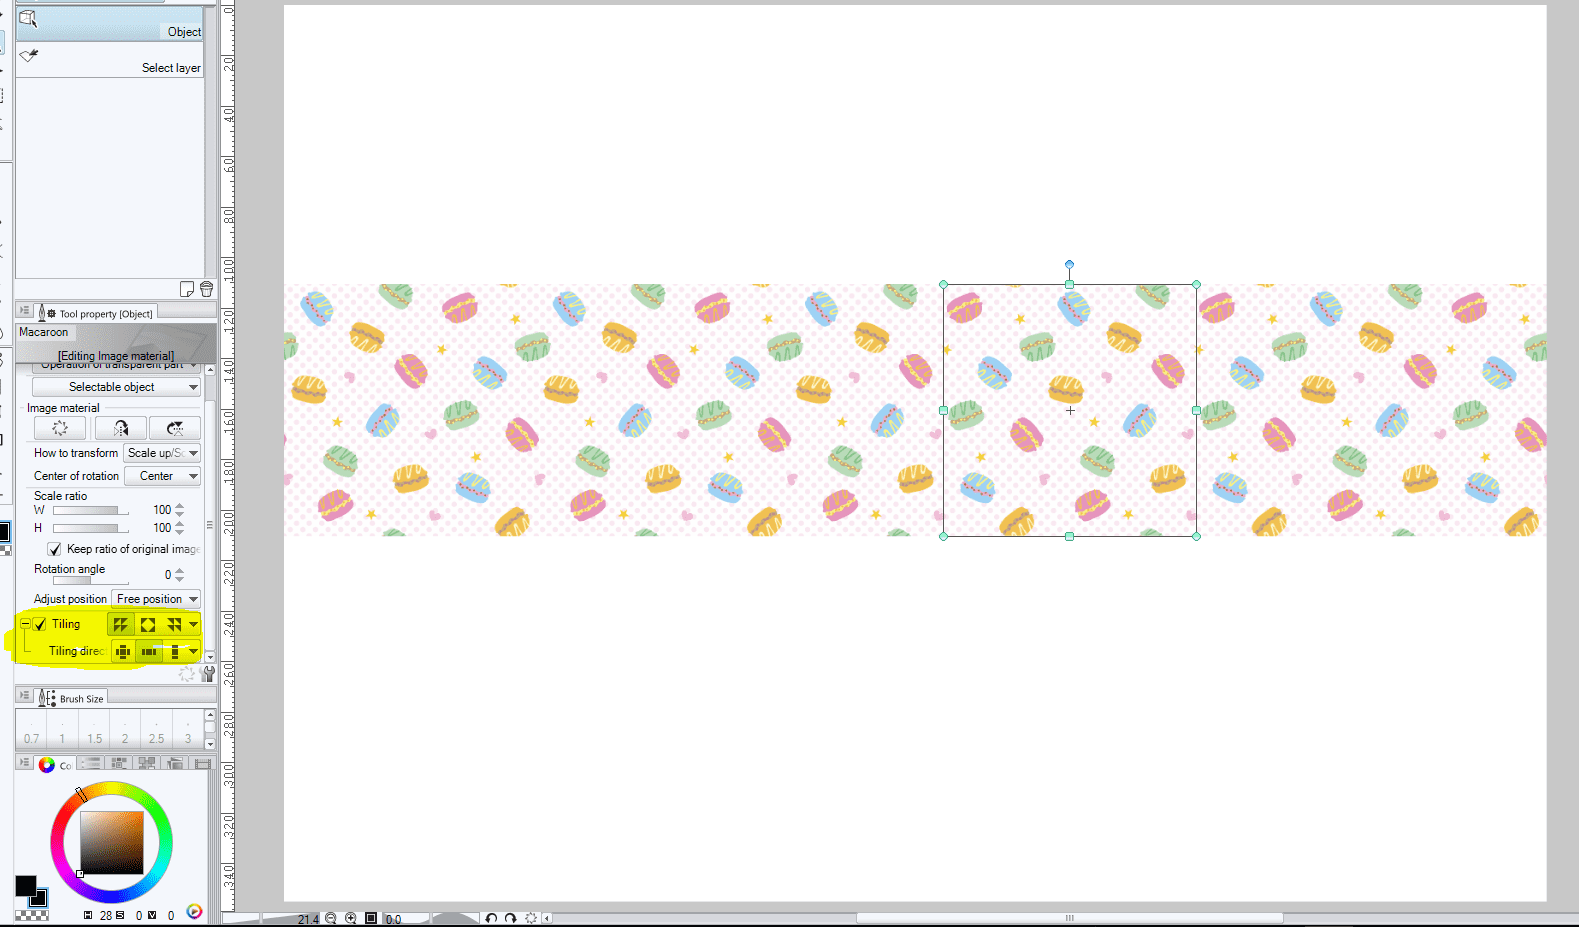Click the Rotation angle stepper arrows
The height and width of the screenshot is (927, 1579).
[x=180, y=575]
